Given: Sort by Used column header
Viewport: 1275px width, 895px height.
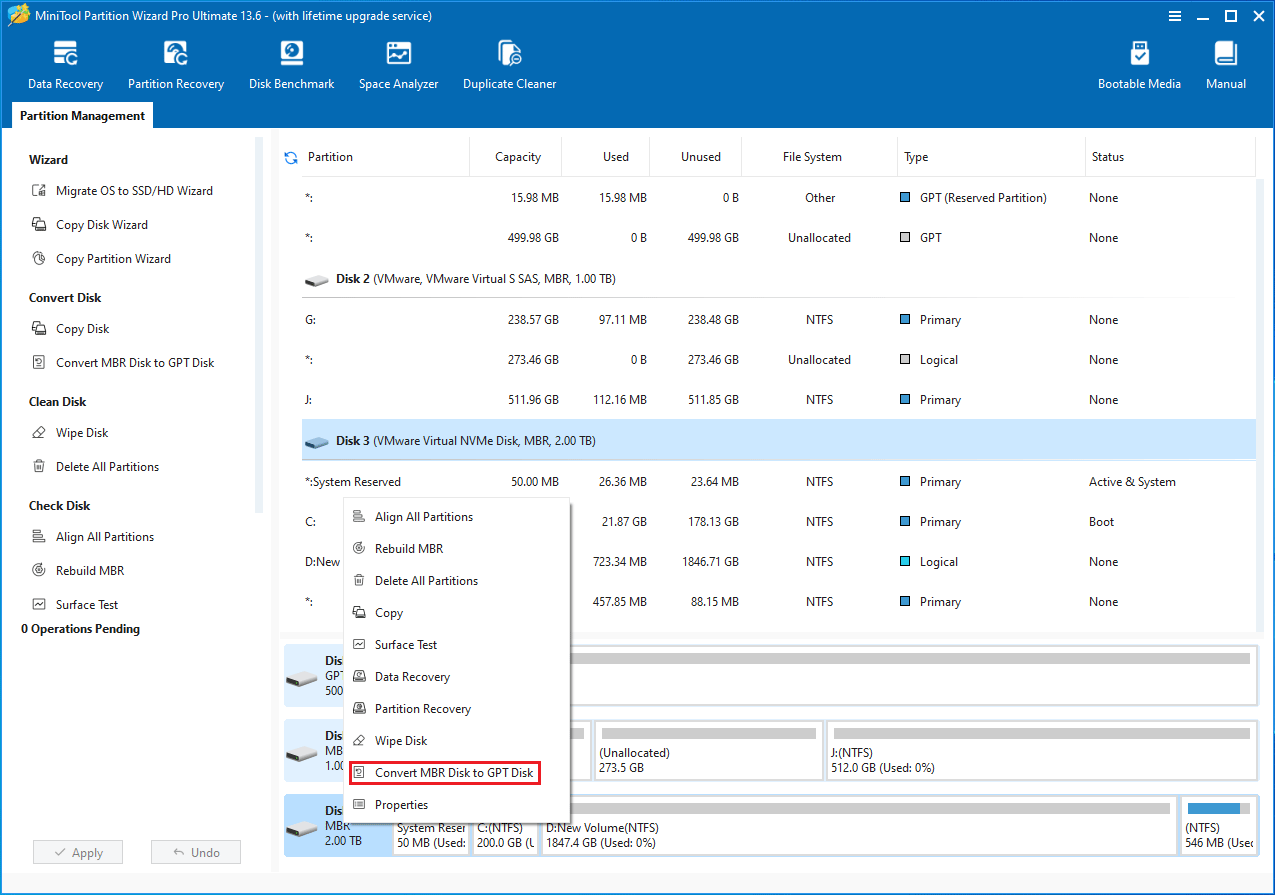Looking at the screenshot, I should coord(606,157).
